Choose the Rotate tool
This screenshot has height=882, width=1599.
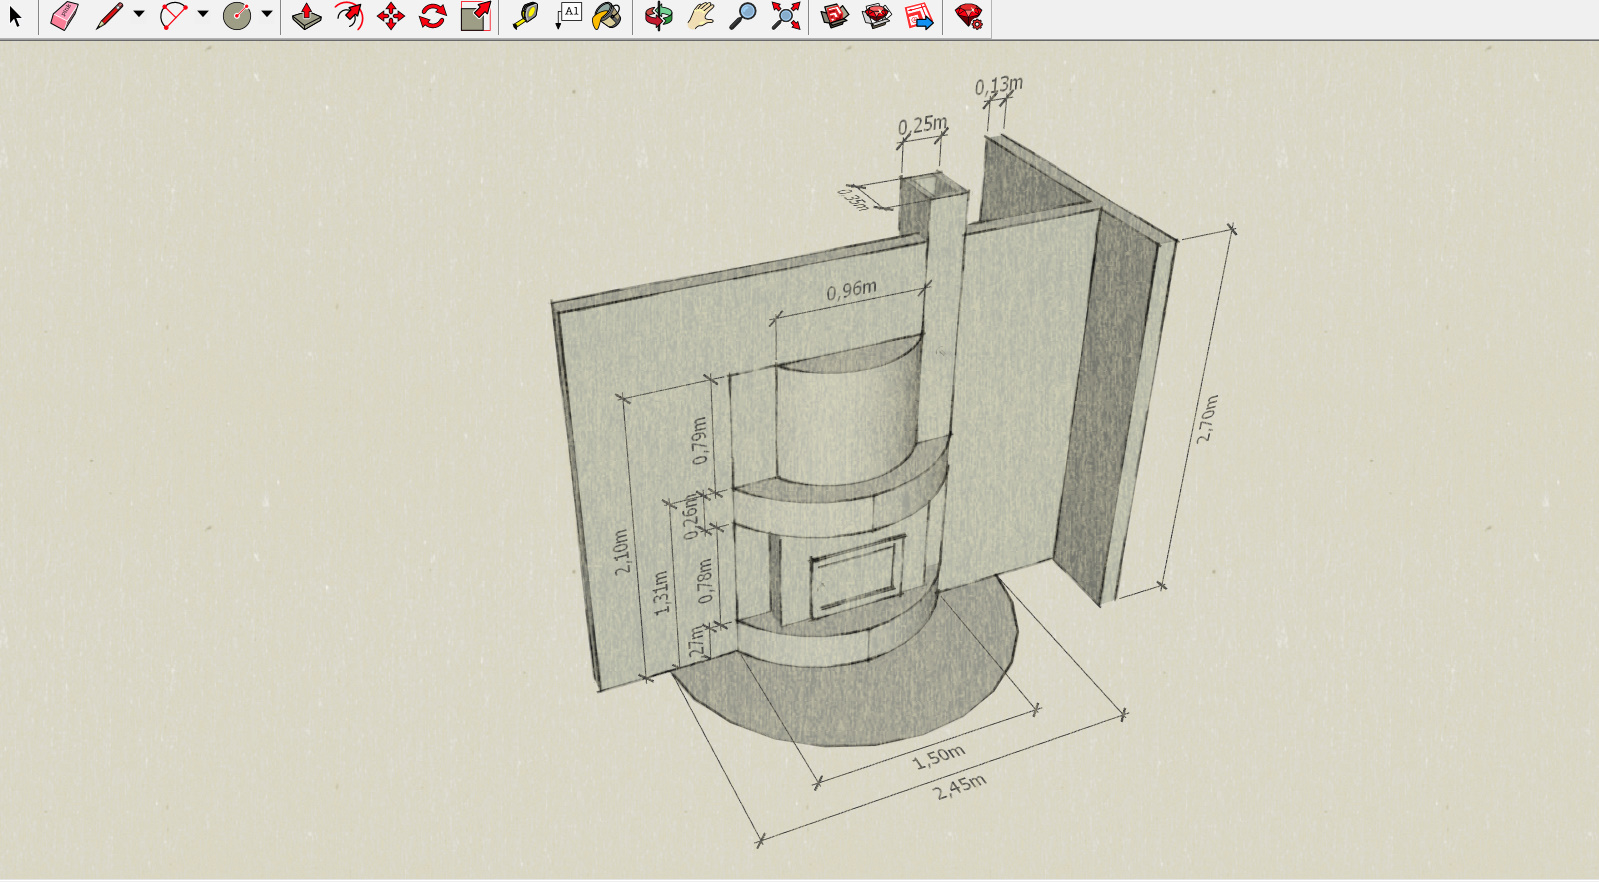[x=433, y=16]
